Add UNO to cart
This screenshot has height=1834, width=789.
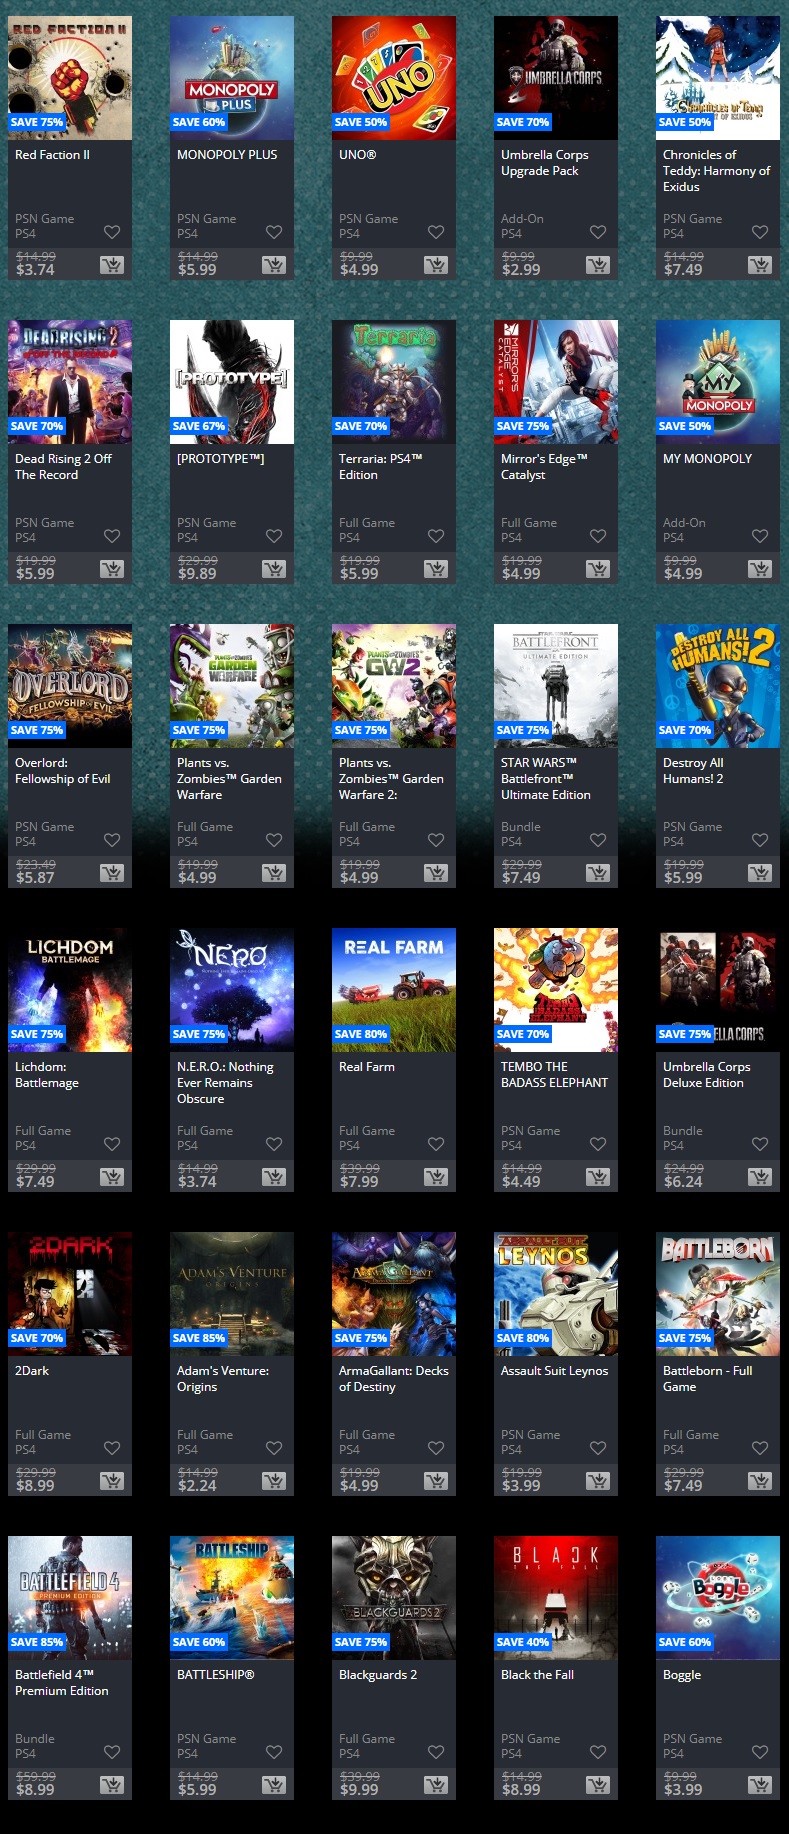coord(436,265)
